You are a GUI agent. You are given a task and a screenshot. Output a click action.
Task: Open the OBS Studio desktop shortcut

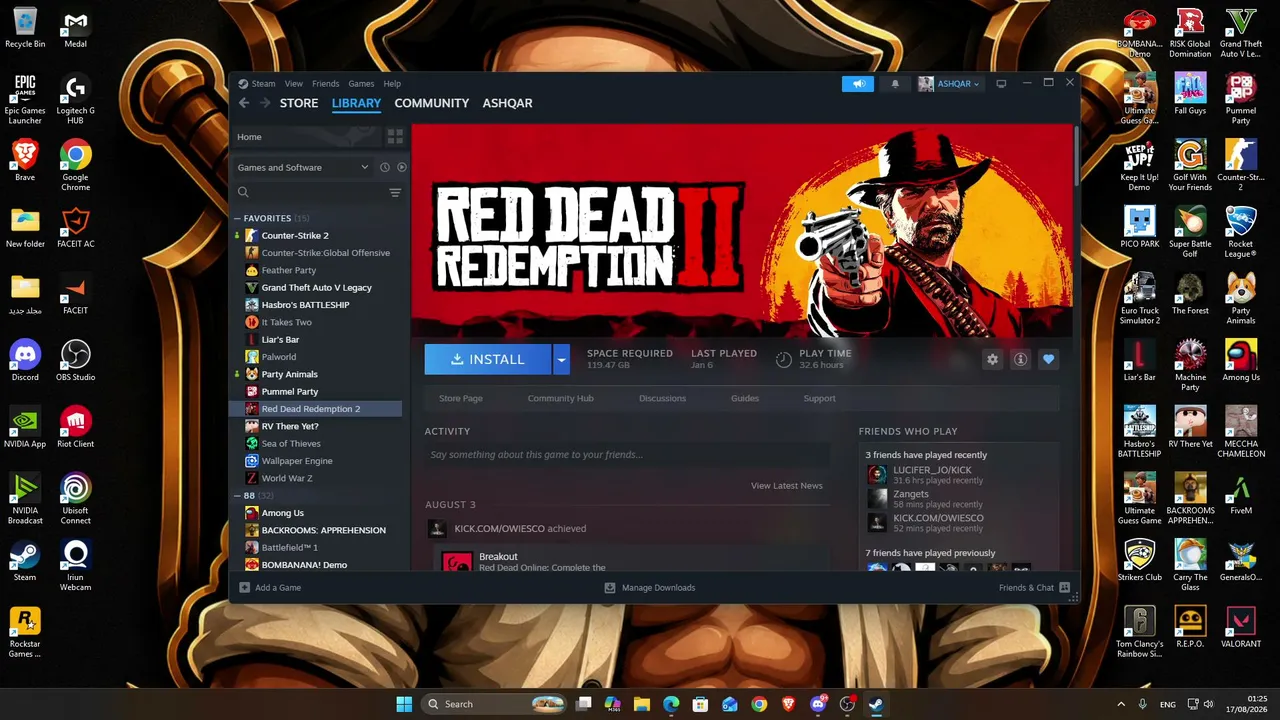[76, 361]
